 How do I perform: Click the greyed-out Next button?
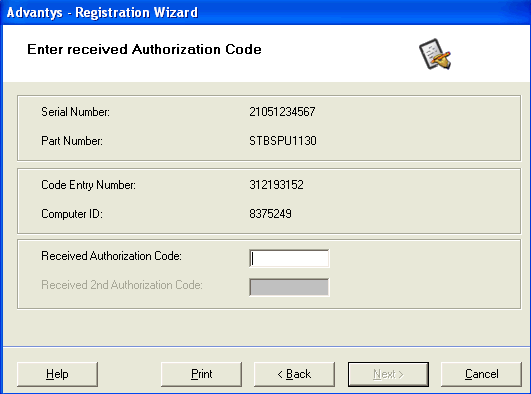388,374
